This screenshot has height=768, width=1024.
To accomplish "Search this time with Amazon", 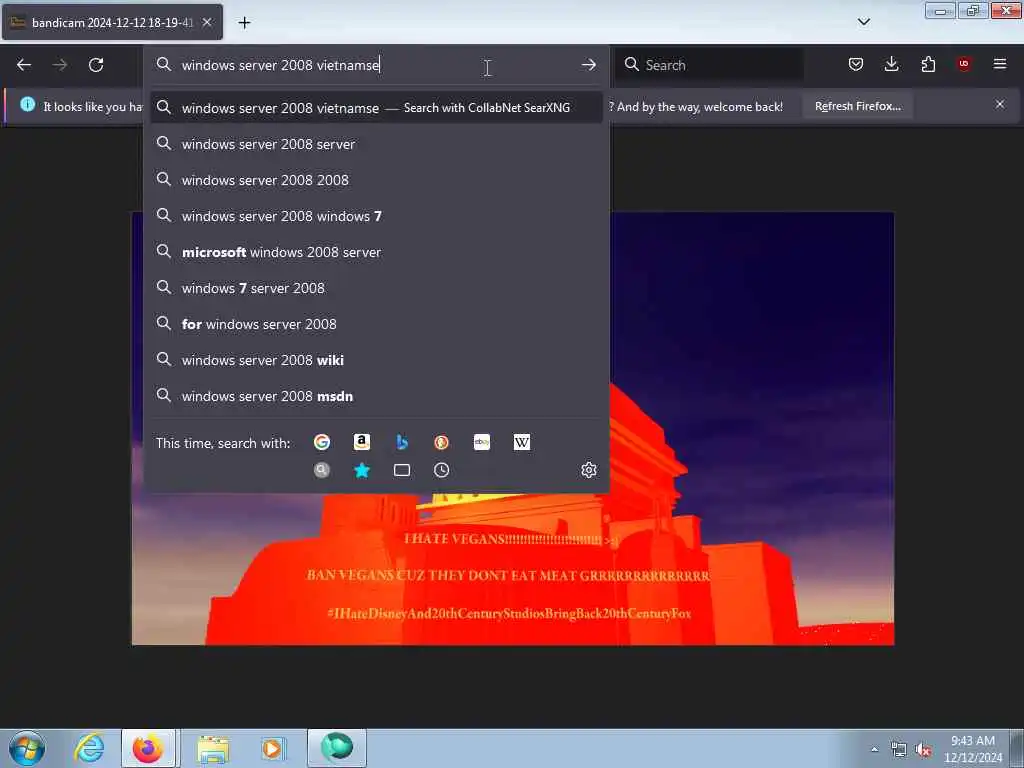I will [x=362, y=442].
